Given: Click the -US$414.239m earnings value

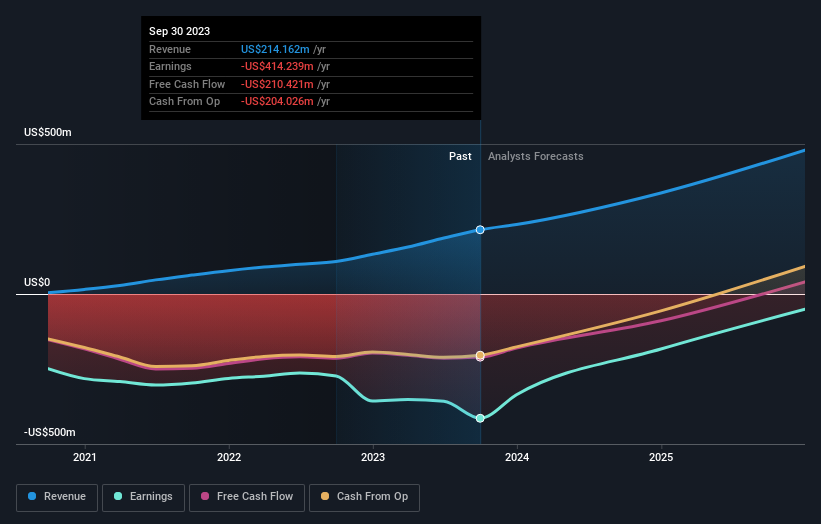Looking at the screenshot, I should [x=277, y=66].
